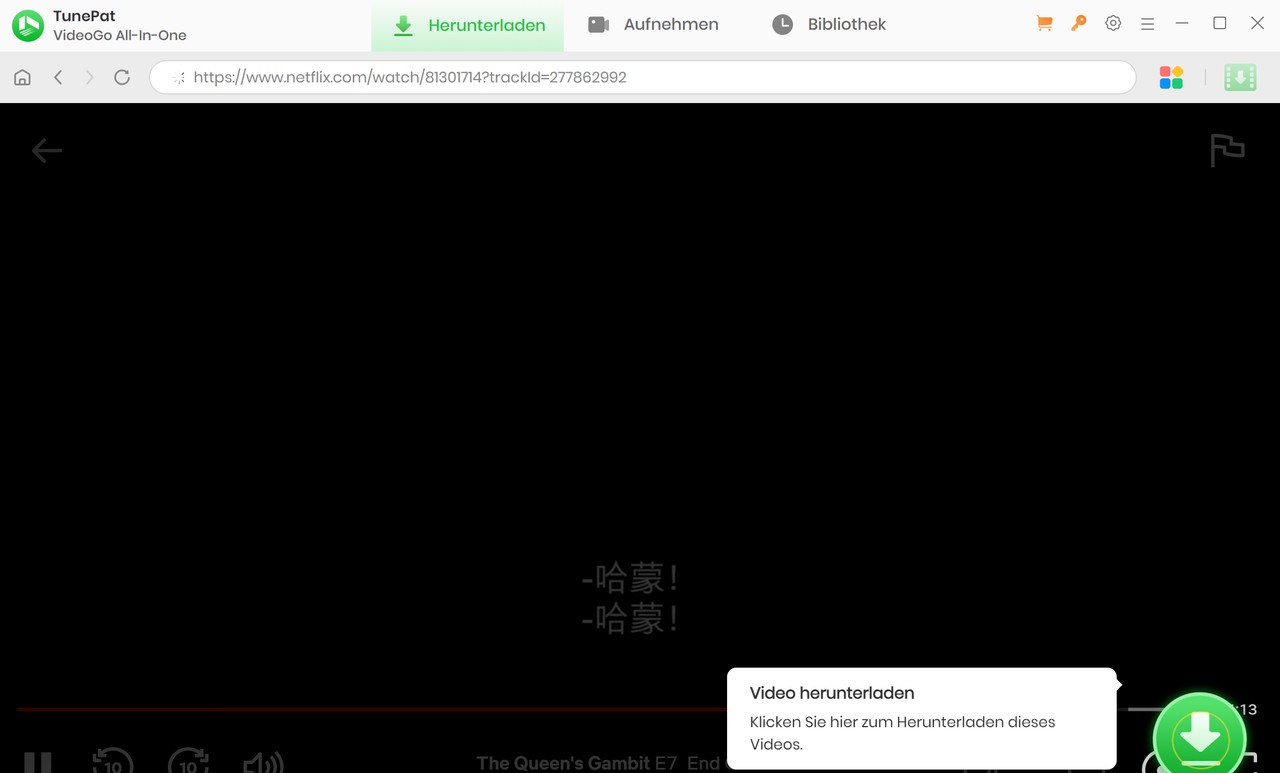The height and width of the screenshot is (773, 1280).
Task: Select the Herunterladen tab
Action: coord(468,25)
